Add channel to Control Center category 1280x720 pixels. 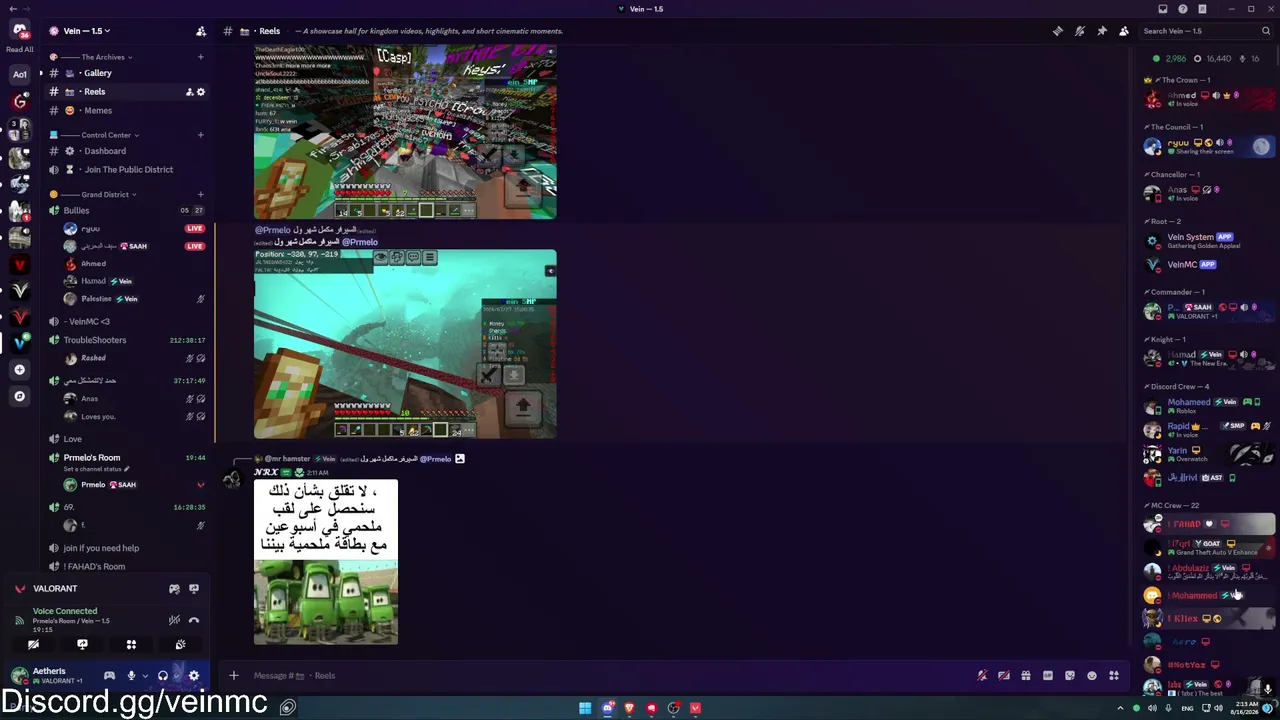200,135
